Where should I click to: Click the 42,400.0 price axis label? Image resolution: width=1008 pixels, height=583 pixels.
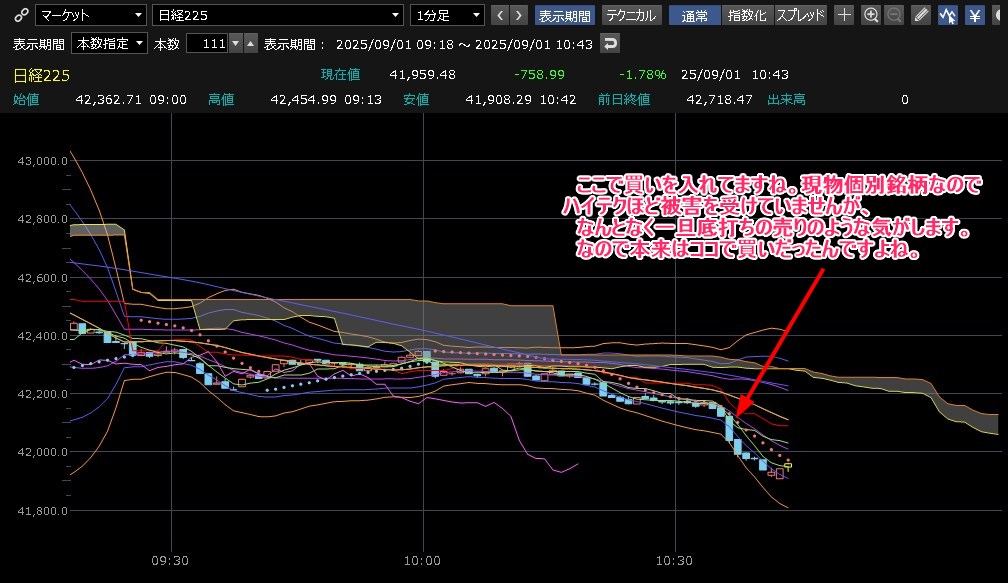coord(42,336)
